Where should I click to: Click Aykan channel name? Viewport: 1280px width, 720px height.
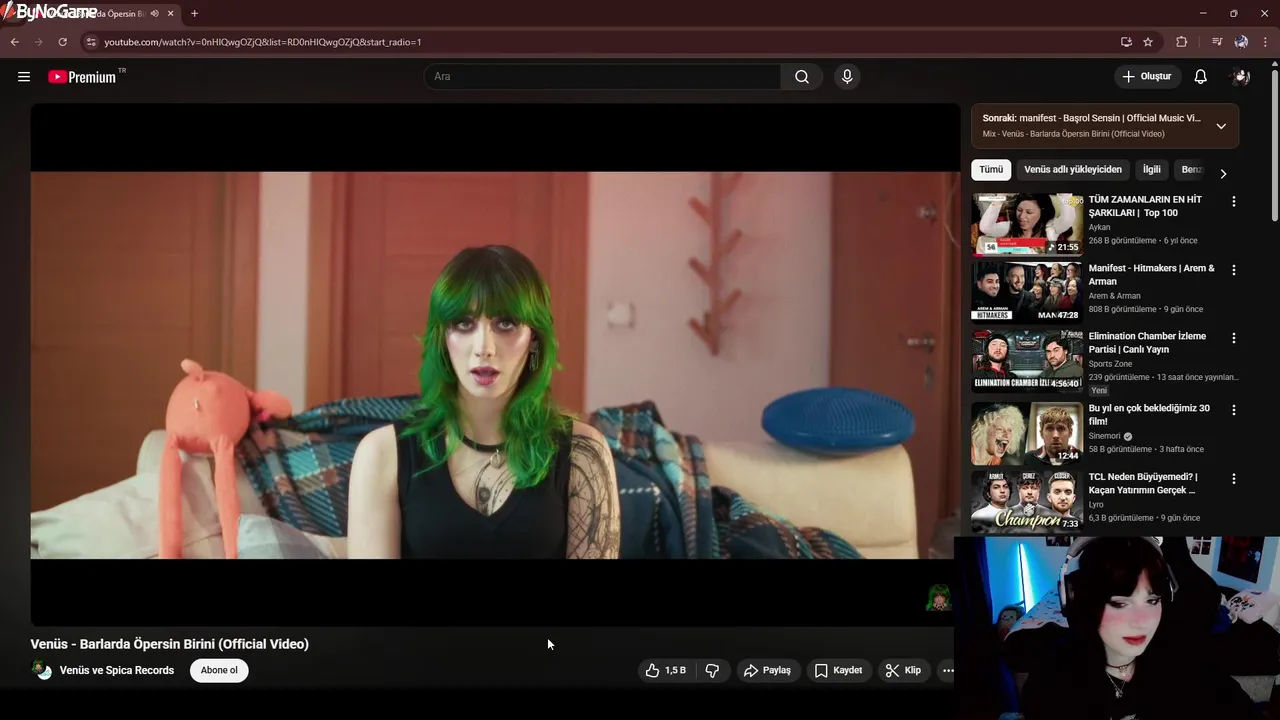1100,227
